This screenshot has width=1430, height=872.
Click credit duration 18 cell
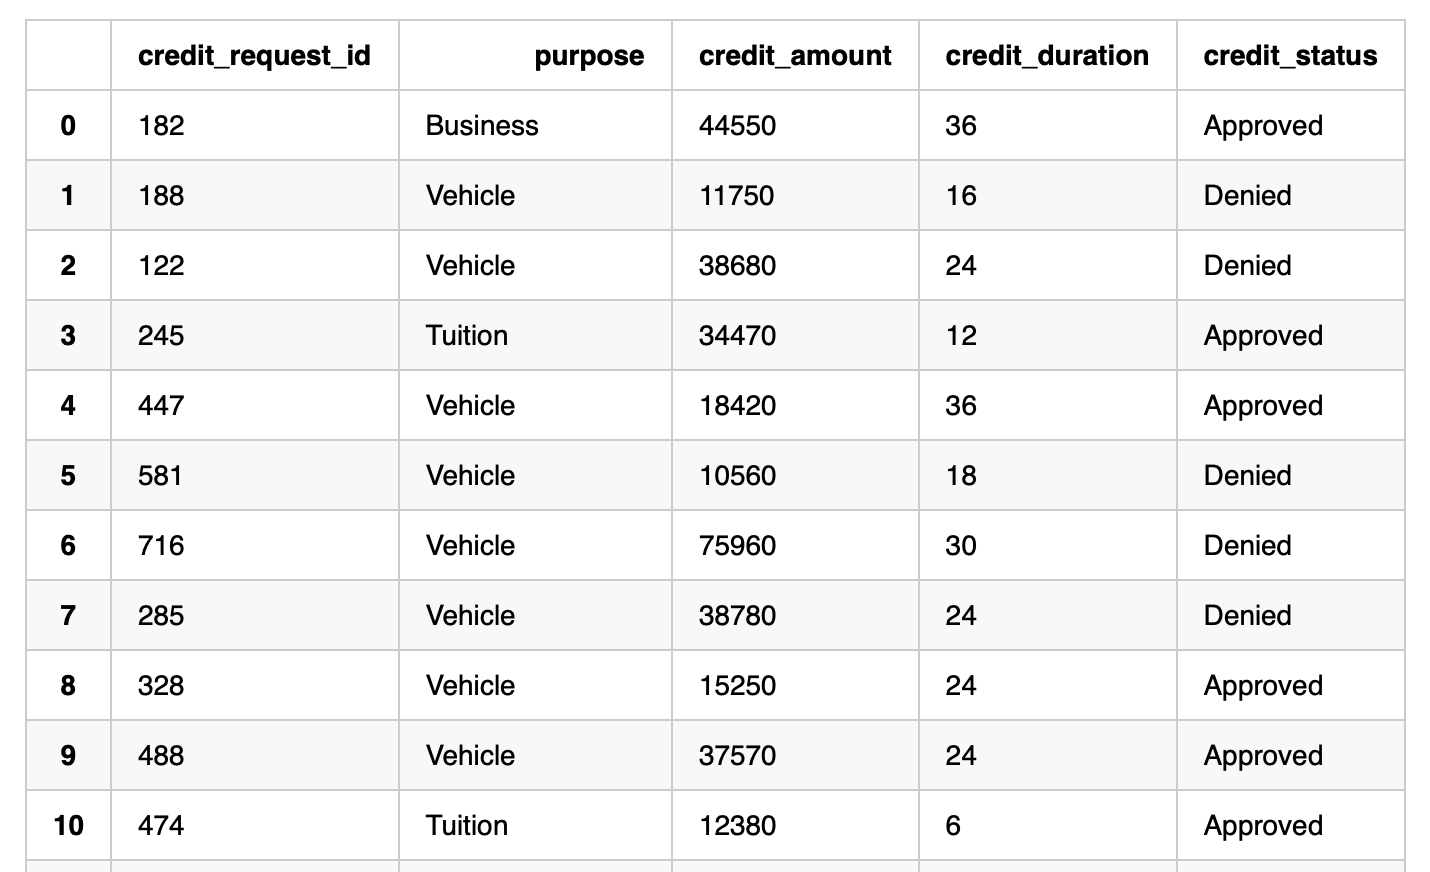click(961, 476)
